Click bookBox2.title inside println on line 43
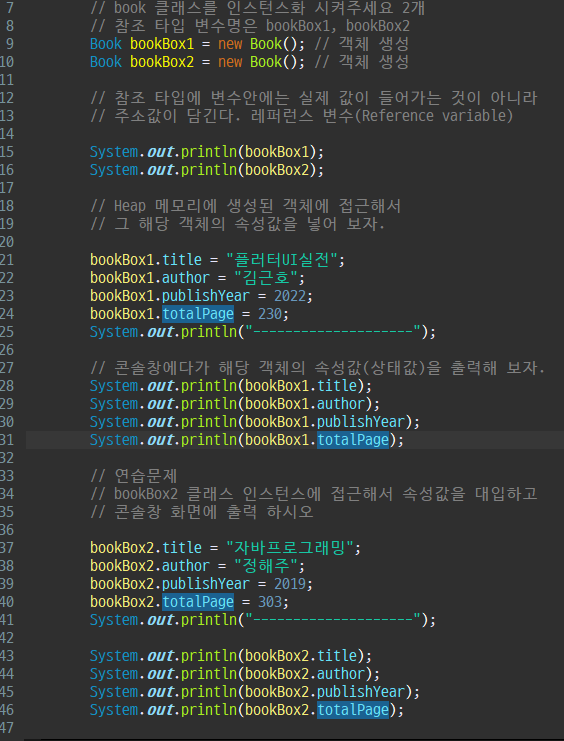This screenshot has width=564, height=741. click(x=301, y=656)
